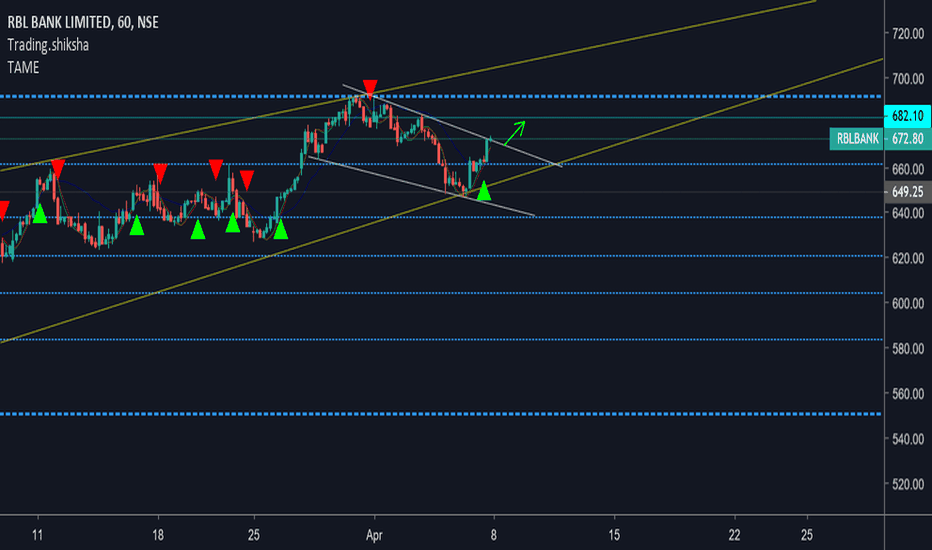Click the 672.80 last price tag
The image size is (932, 550).
[x=908, y=139]
